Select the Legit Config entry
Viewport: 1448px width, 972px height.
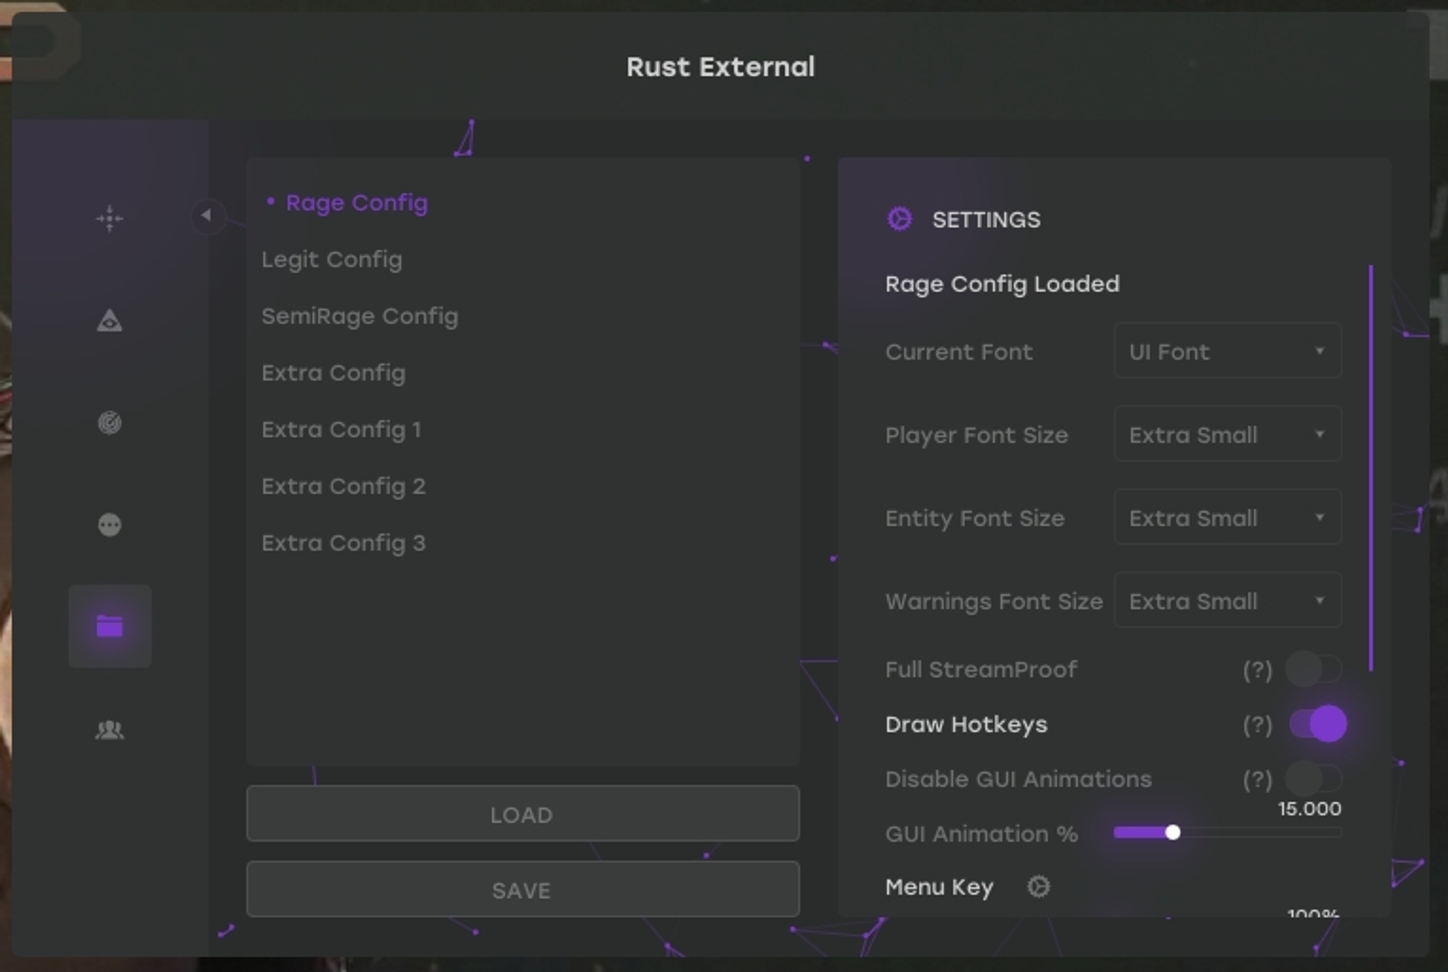pos(332,259)
